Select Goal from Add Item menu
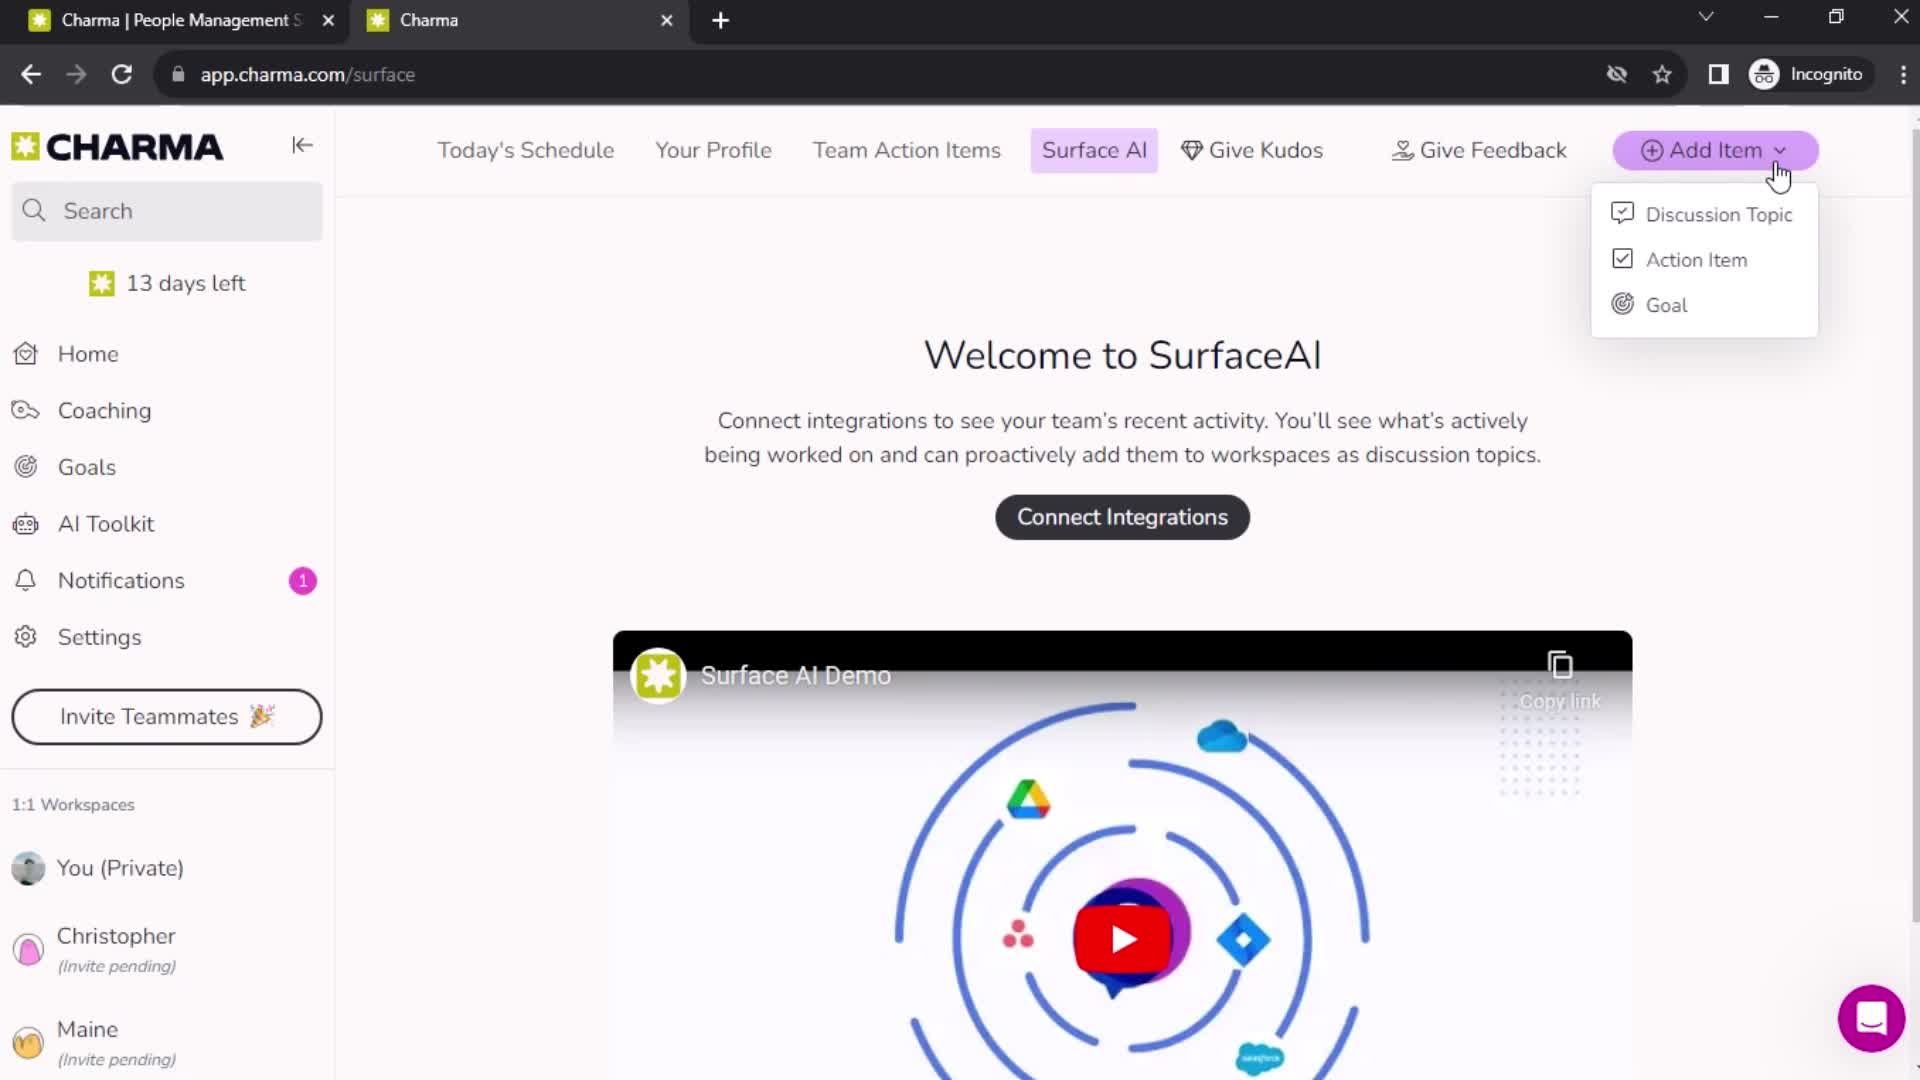 point(1665,305)
